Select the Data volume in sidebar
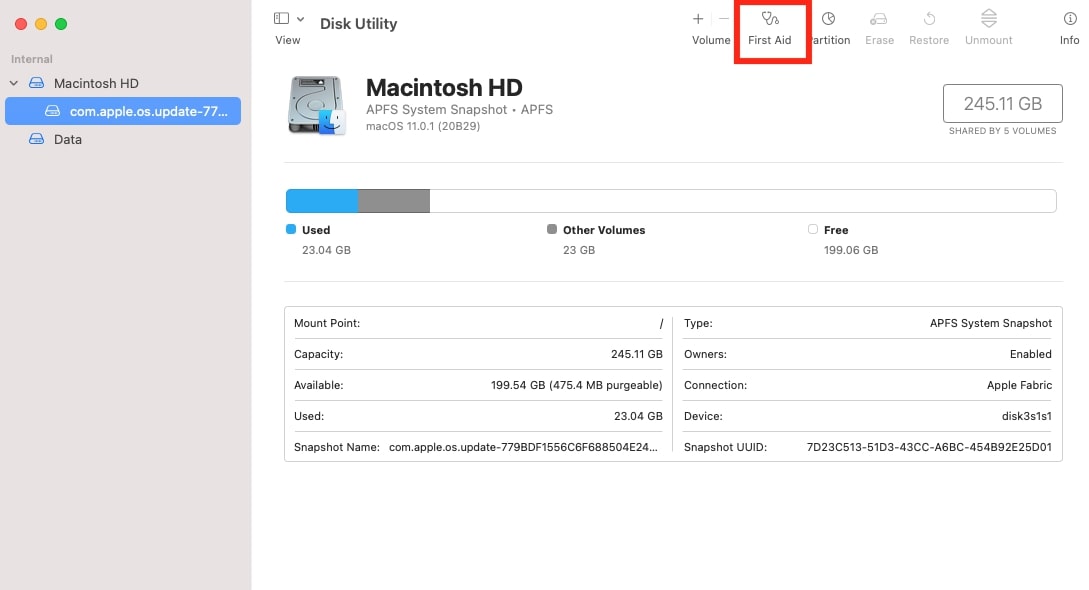The image size is (1089, 590). point(67,140)
